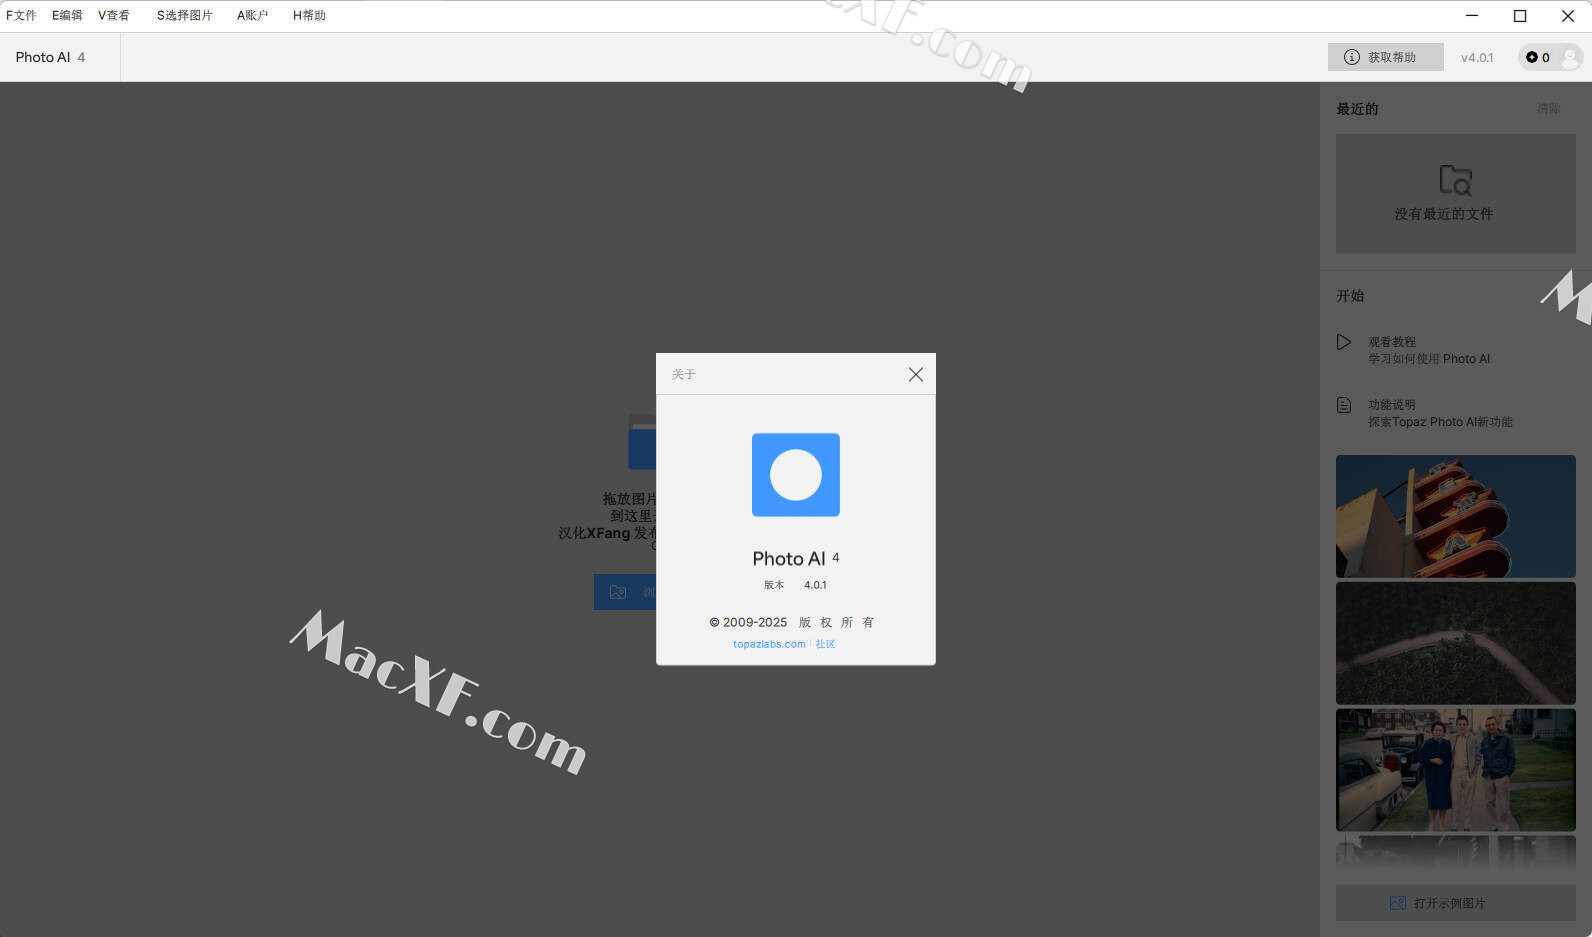This screenshot has width=1592, height=937.
Task: Open the V查看 menu
Action: 114,15
